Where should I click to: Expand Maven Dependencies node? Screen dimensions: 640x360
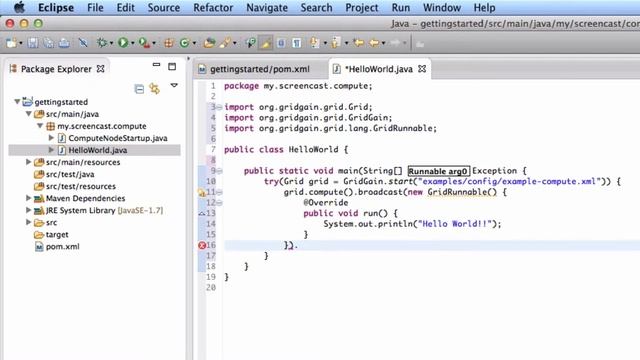pyautogui.click(x=29, y=198)
